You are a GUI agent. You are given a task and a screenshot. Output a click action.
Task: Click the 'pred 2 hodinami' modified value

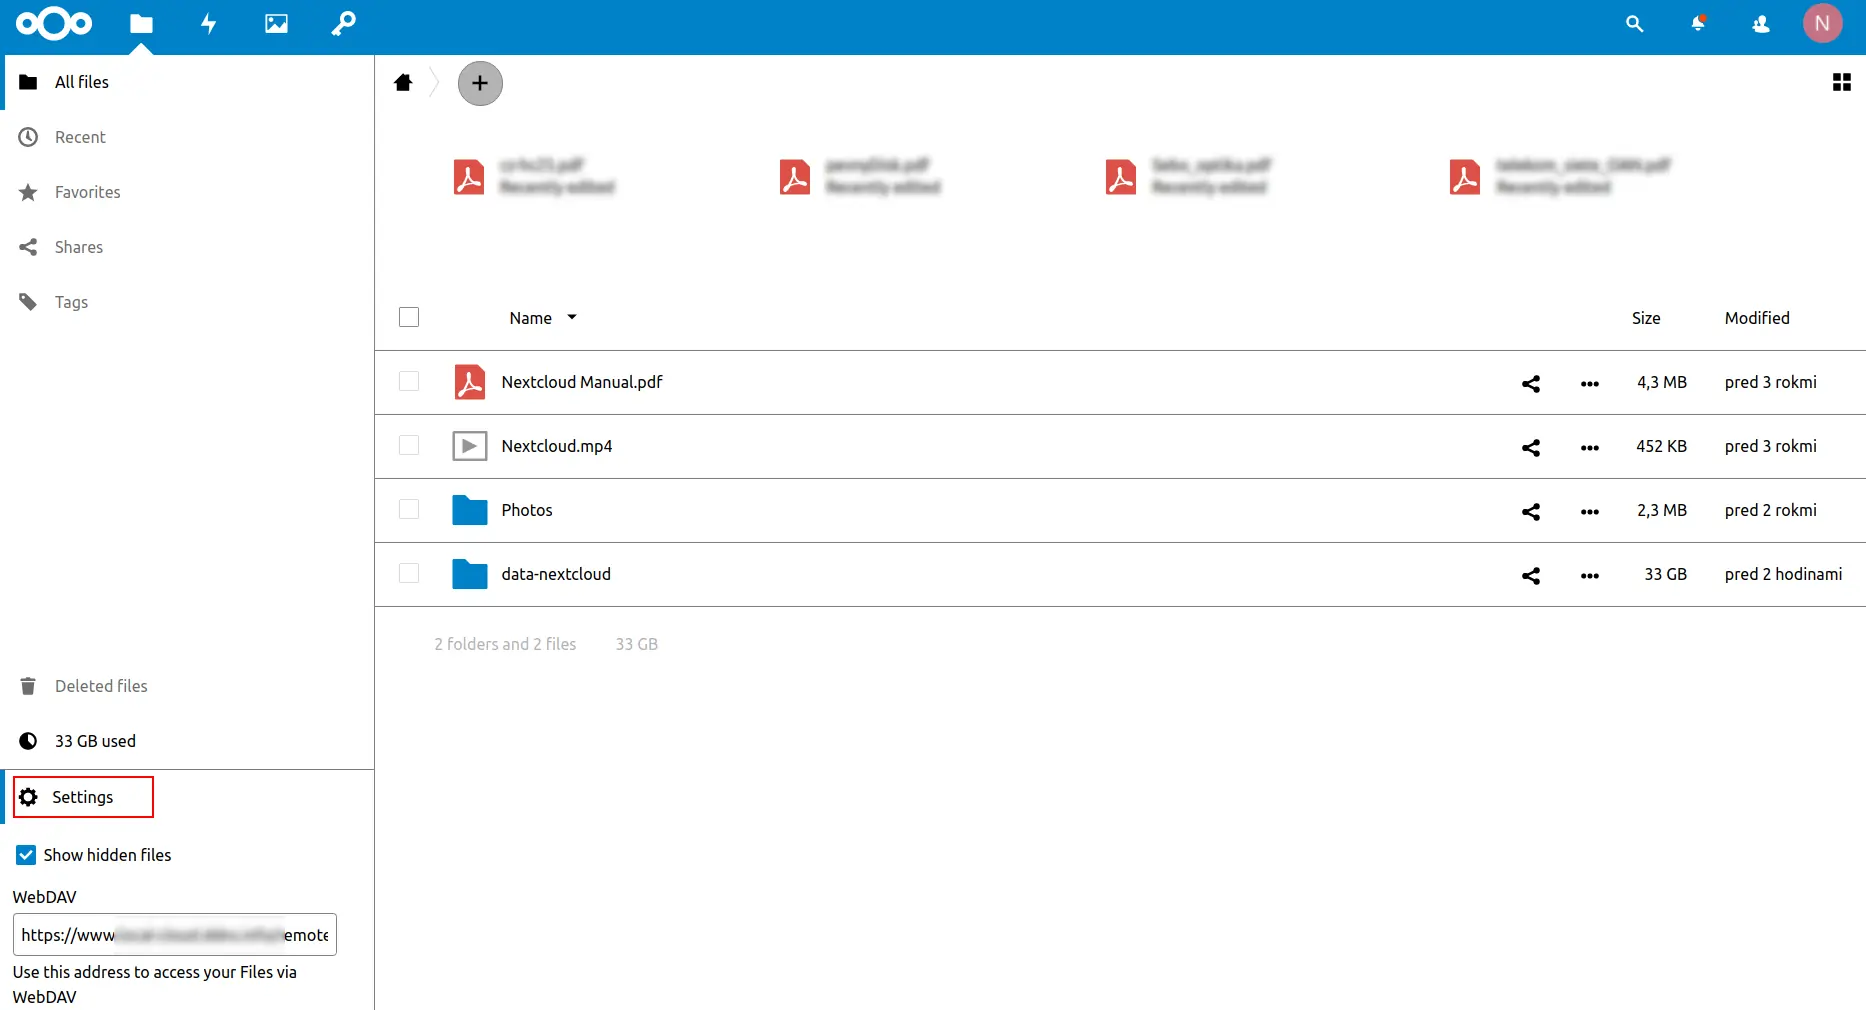coord(1783,574)
